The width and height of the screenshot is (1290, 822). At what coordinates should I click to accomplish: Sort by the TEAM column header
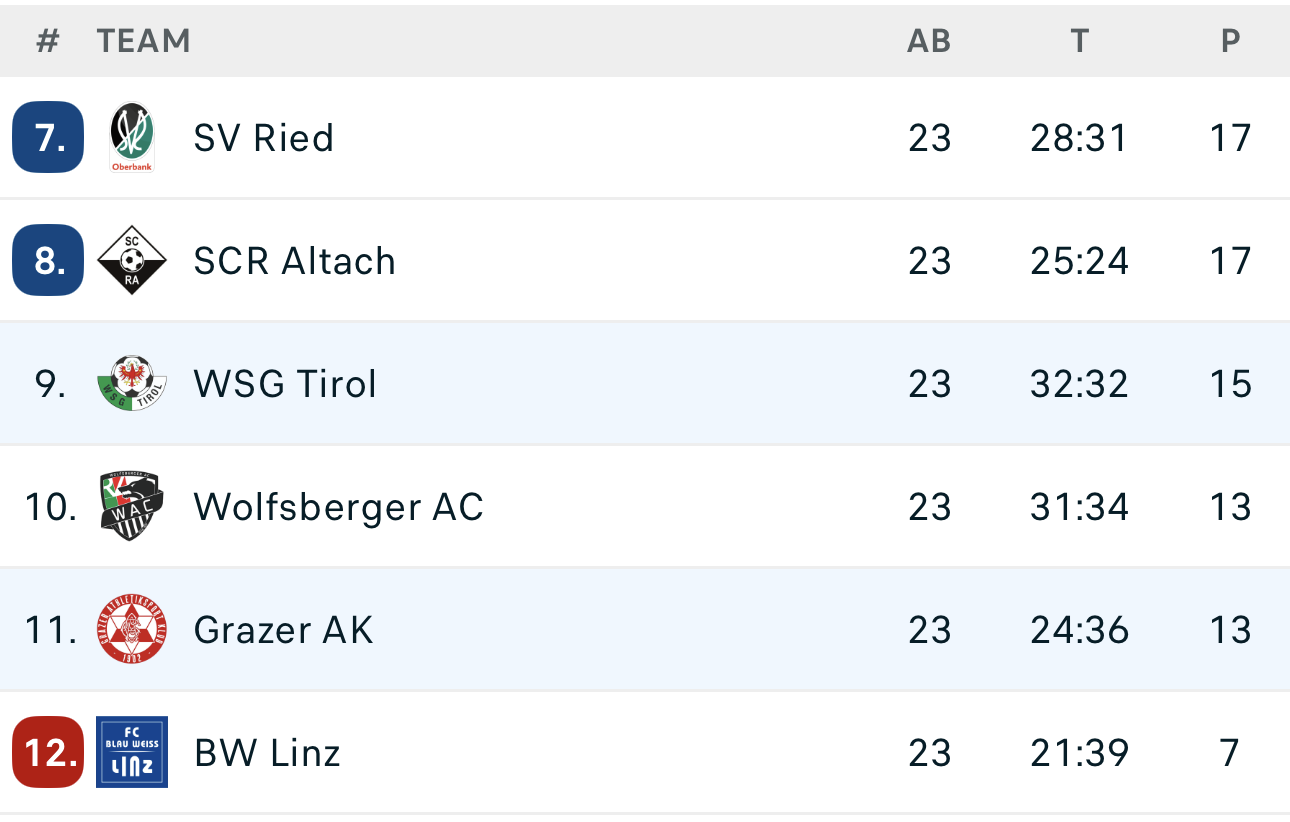tap(144, 41)
